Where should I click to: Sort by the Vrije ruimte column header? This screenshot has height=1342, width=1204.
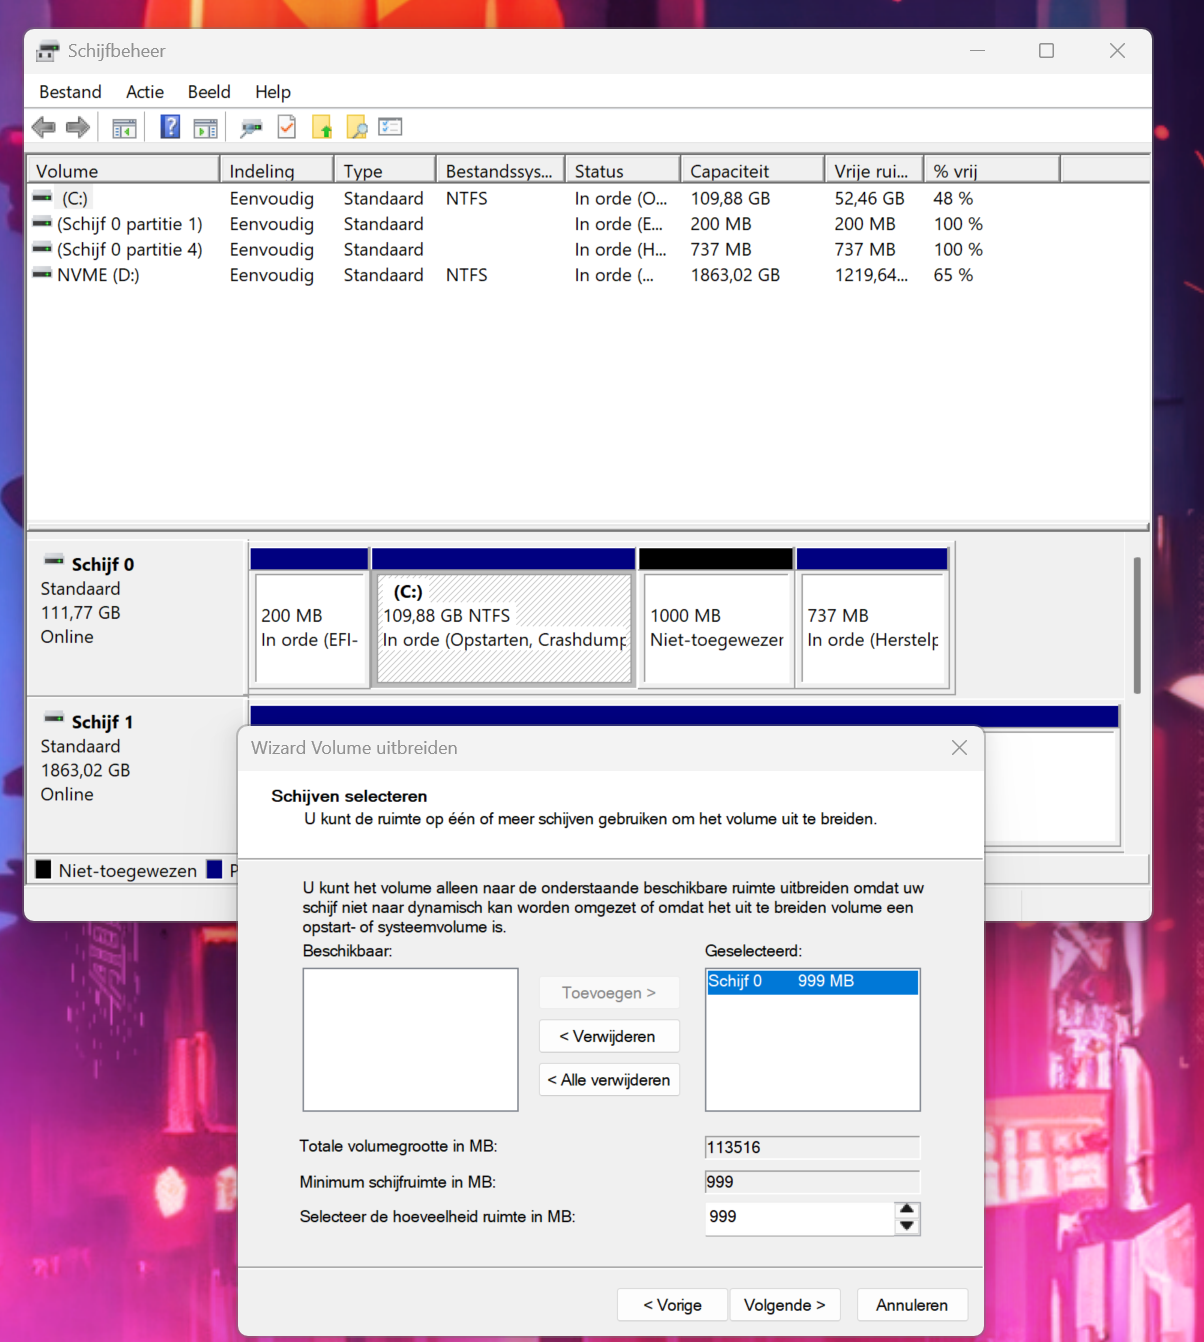[875, 170]
